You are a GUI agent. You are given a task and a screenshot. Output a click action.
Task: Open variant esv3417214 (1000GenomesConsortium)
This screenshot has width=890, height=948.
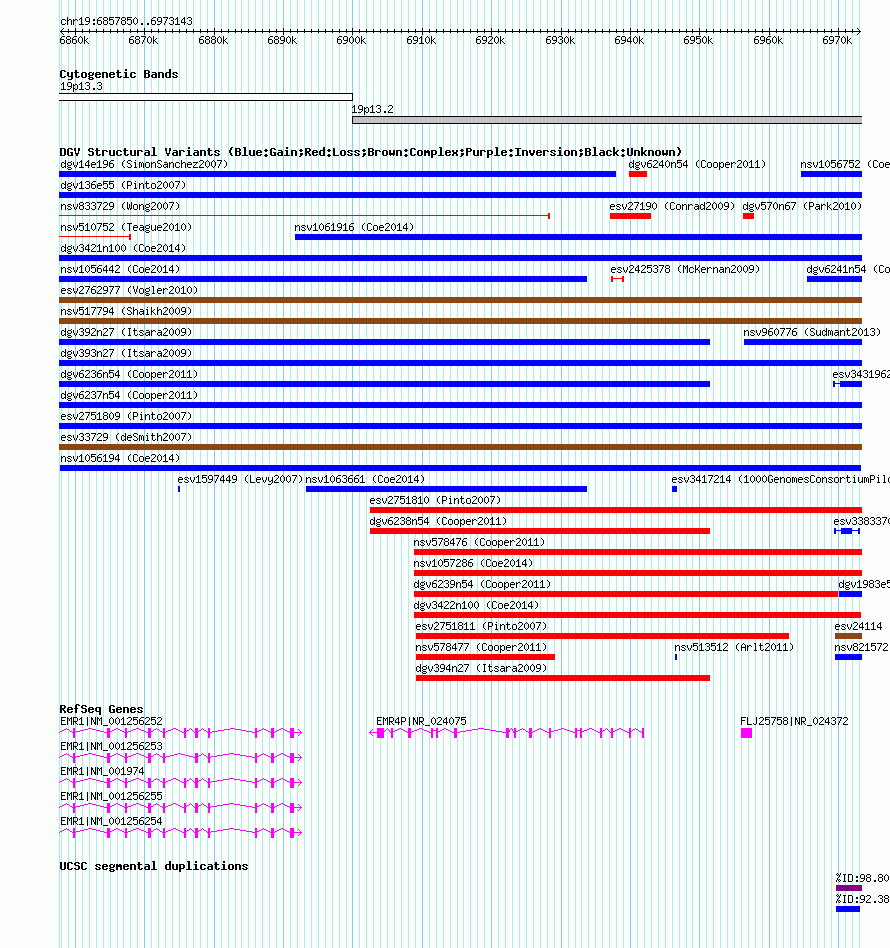[x=781, y=479]
